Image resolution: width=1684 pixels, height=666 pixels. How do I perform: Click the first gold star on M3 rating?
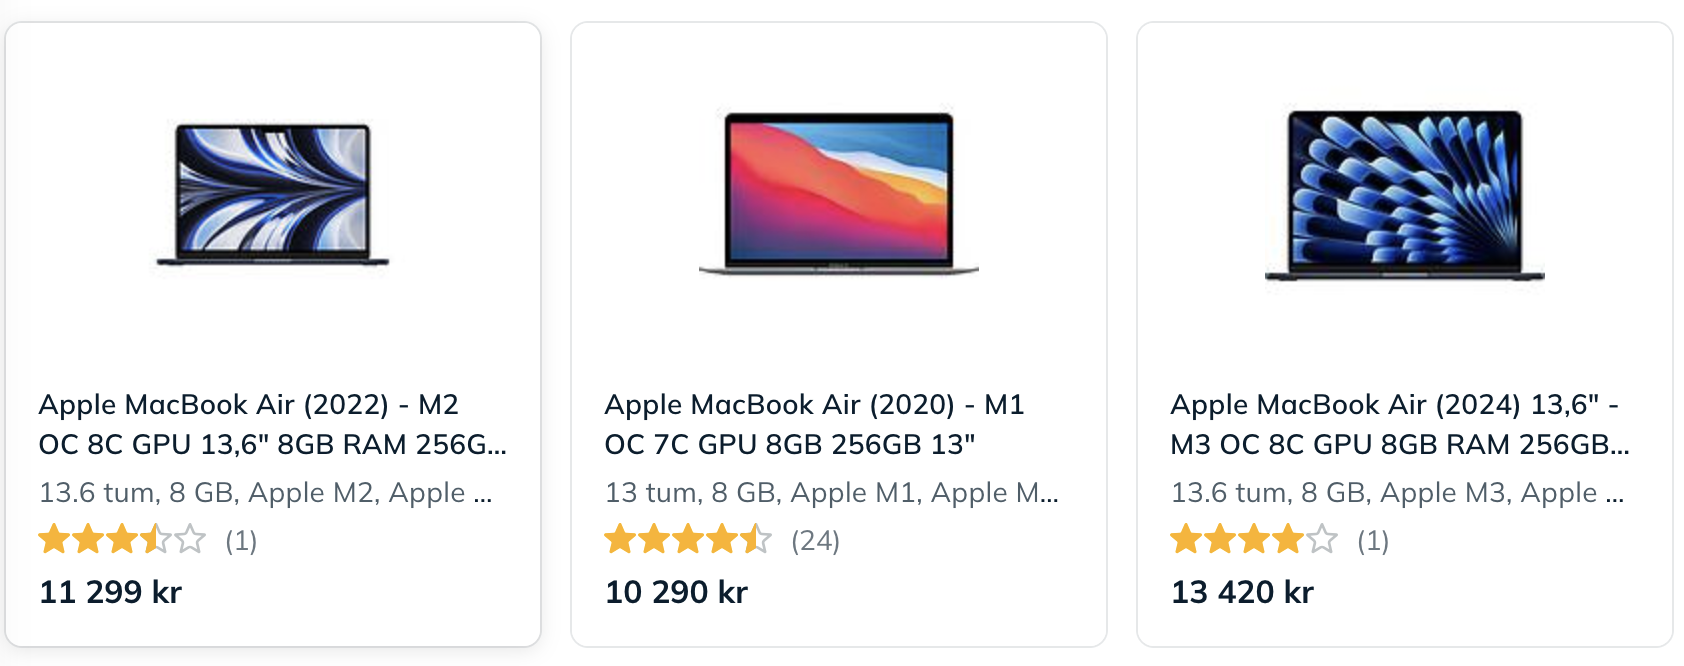(1186, 540)
